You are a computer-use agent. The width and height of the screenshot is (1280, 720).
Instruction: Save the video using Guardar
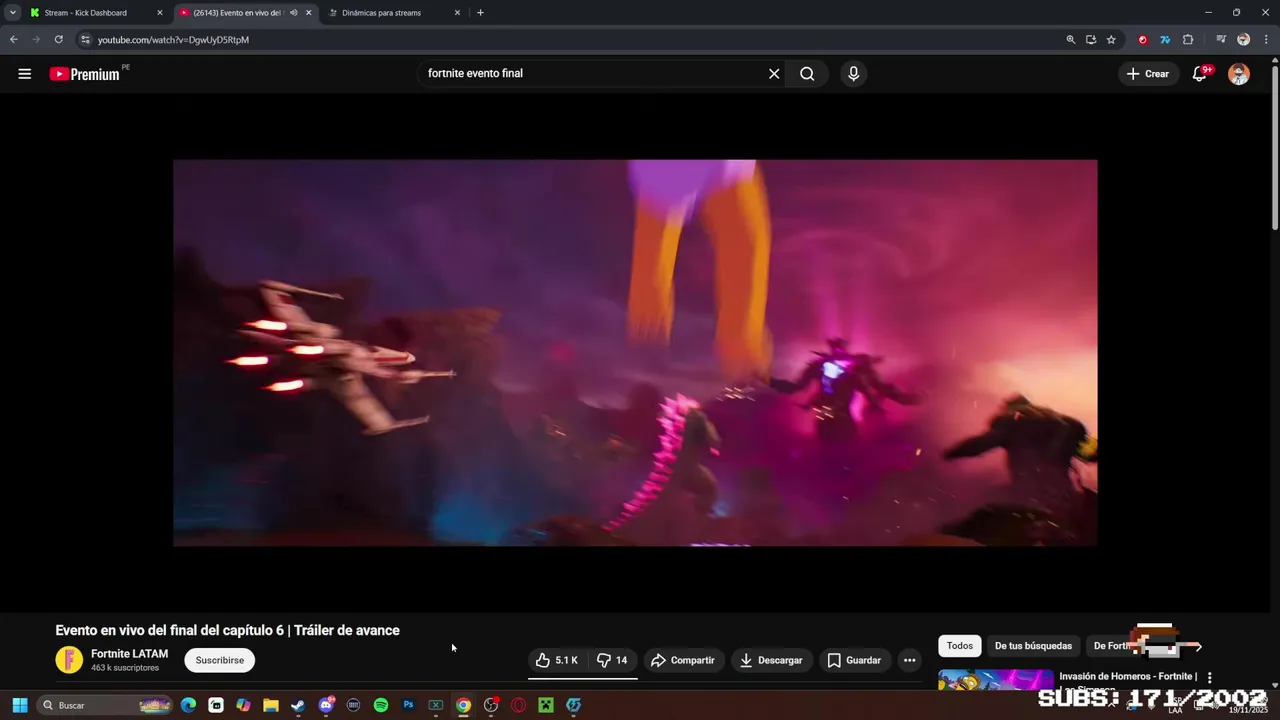point(854,660)
